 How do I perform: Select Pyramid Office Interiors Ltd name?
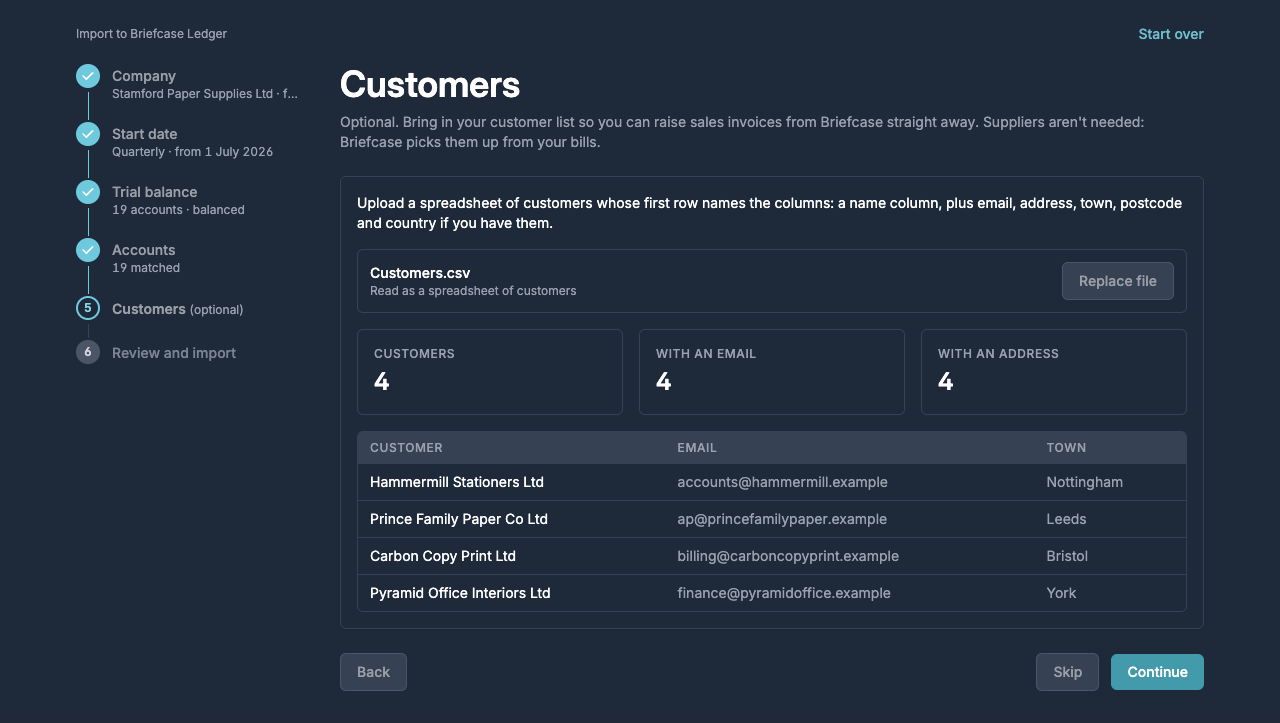click(460, 593)
